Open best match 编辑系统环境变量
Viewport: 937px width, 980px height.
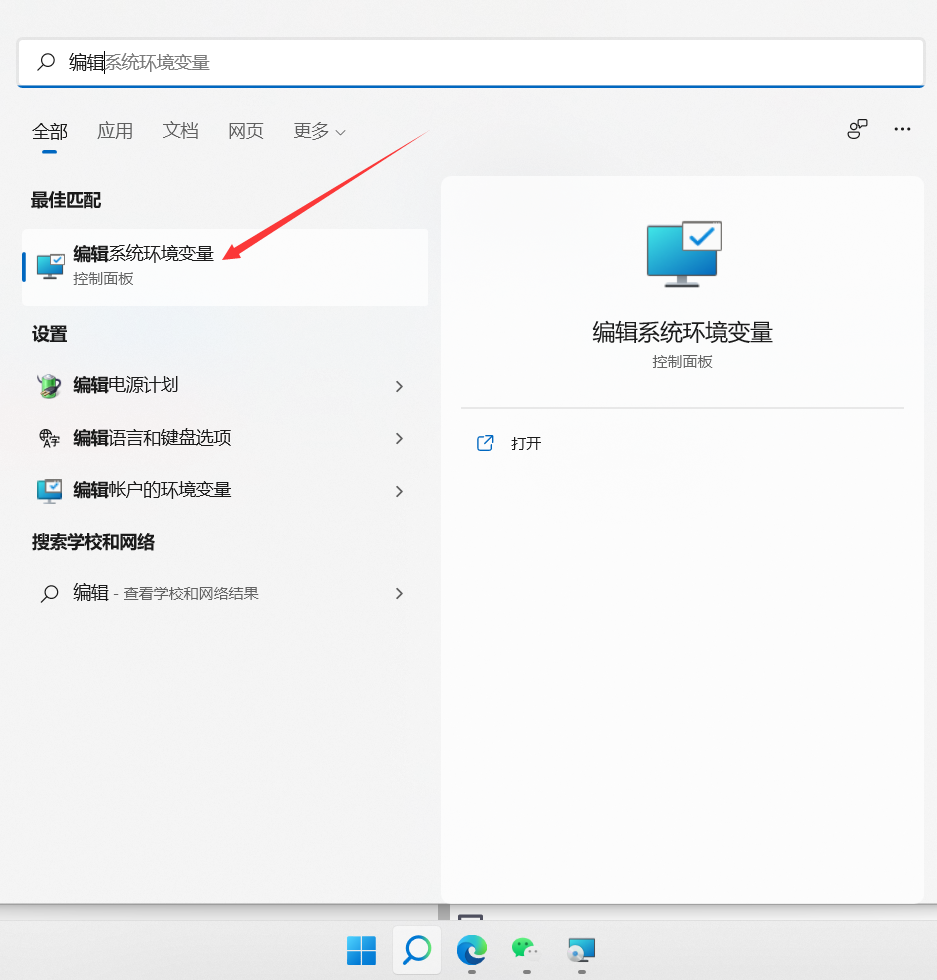(x=225, y=267)
